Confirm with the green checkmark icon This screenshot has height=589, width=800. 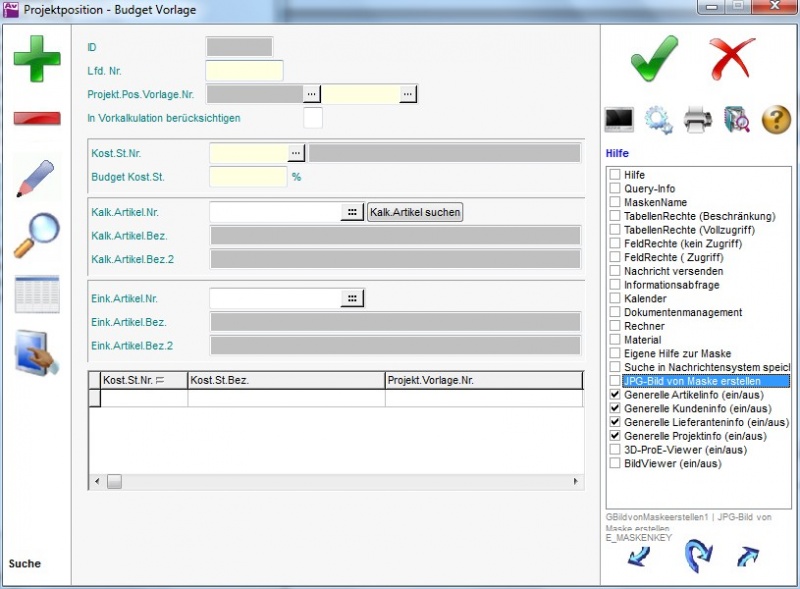coord(655,58)
